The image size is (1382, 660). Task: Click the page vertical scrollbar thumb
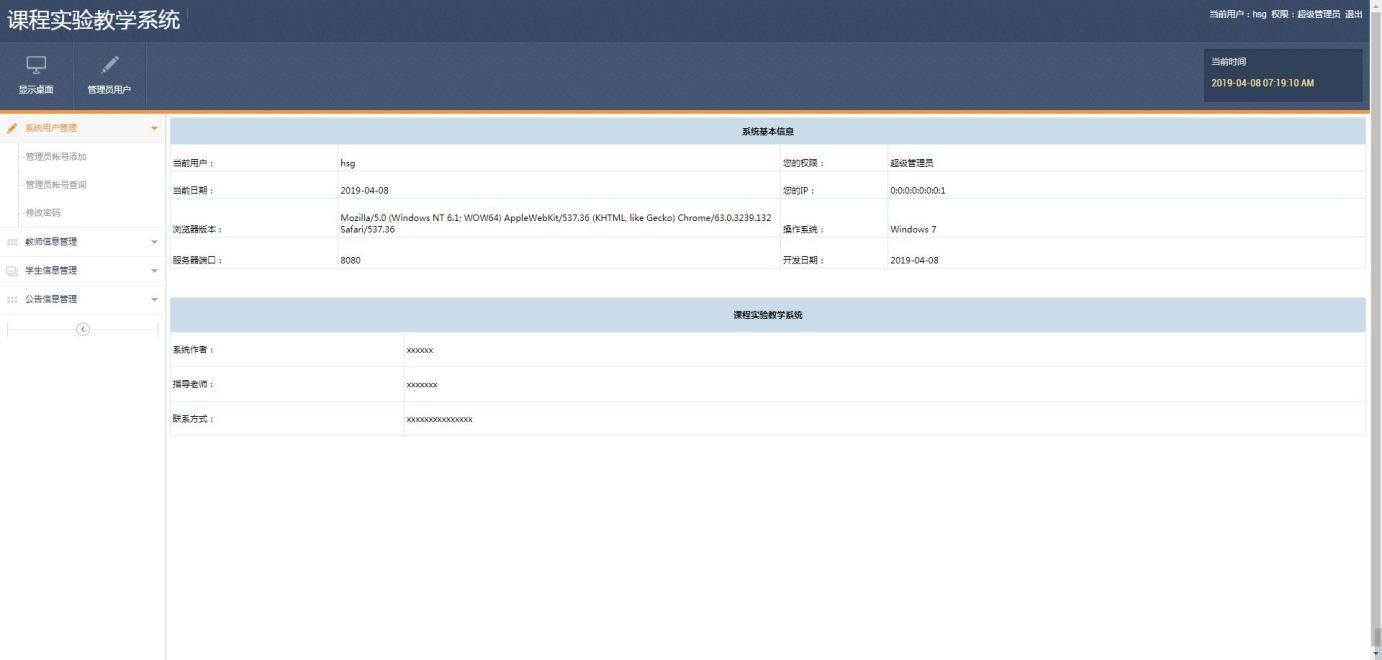(1376, 637)
